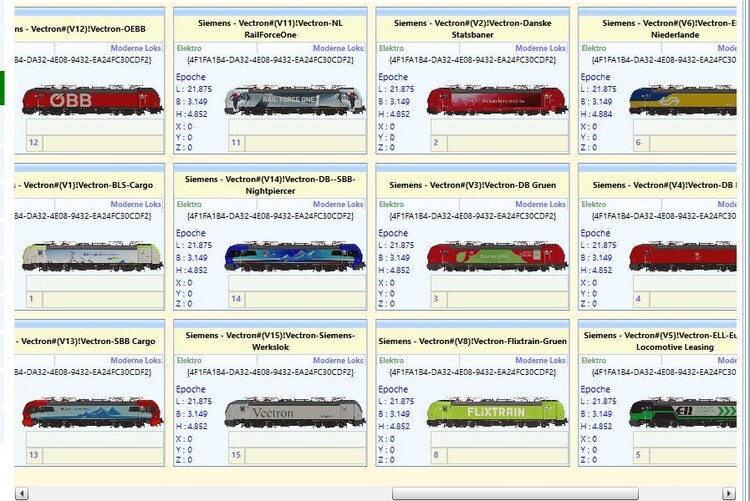
Task: Click title 'Vectron#(V2)!Vectron-Danske Statsbaner'
Action: (473, 29)
